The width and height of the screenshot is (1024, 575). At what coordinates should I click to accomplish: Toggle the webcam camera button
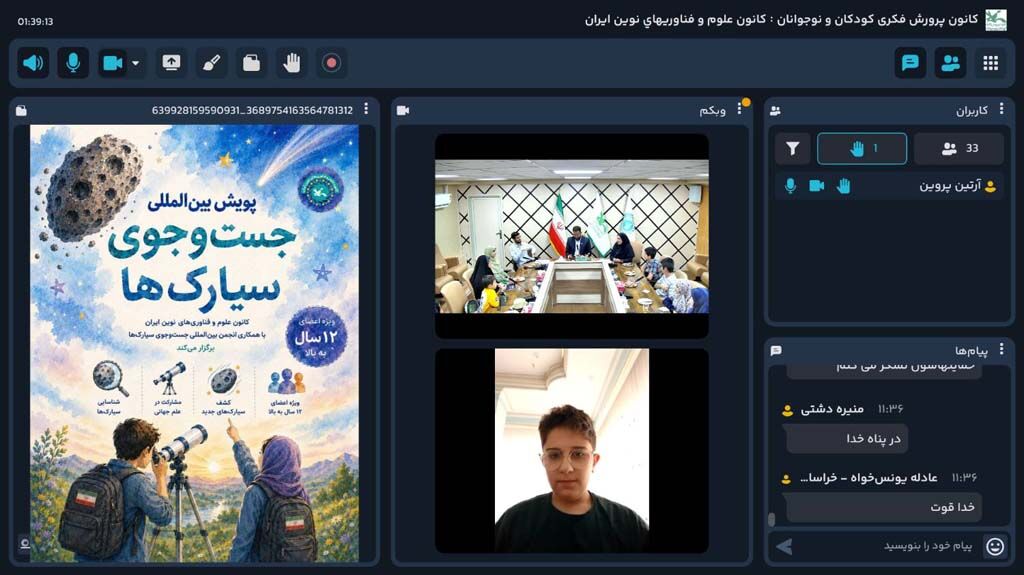point(113,63)
